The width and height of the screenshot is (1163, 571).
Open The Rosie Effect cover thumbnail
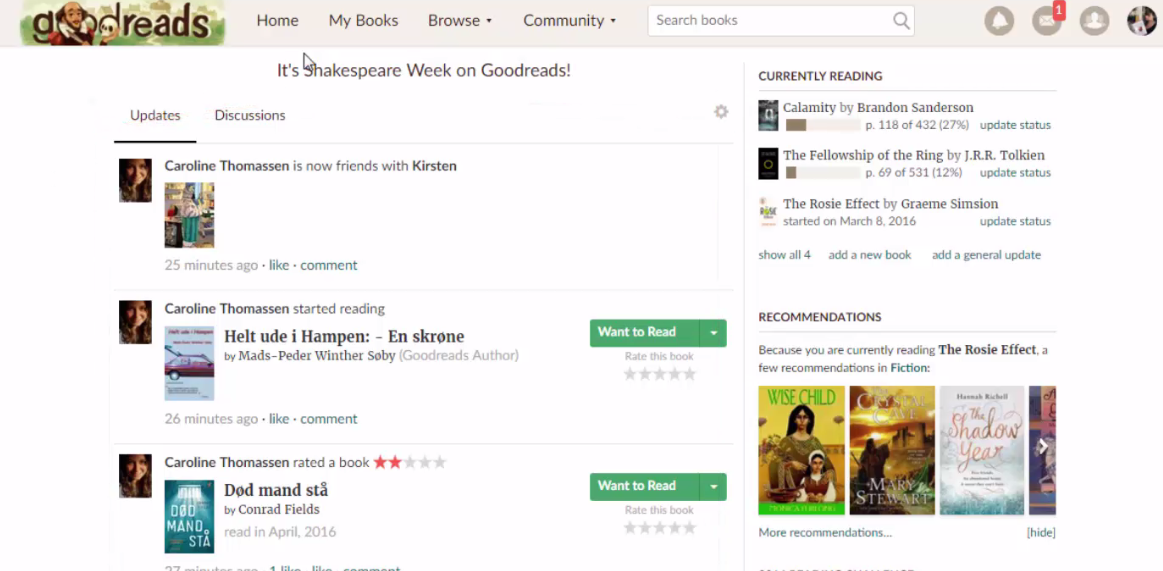[x=768, y=212]
